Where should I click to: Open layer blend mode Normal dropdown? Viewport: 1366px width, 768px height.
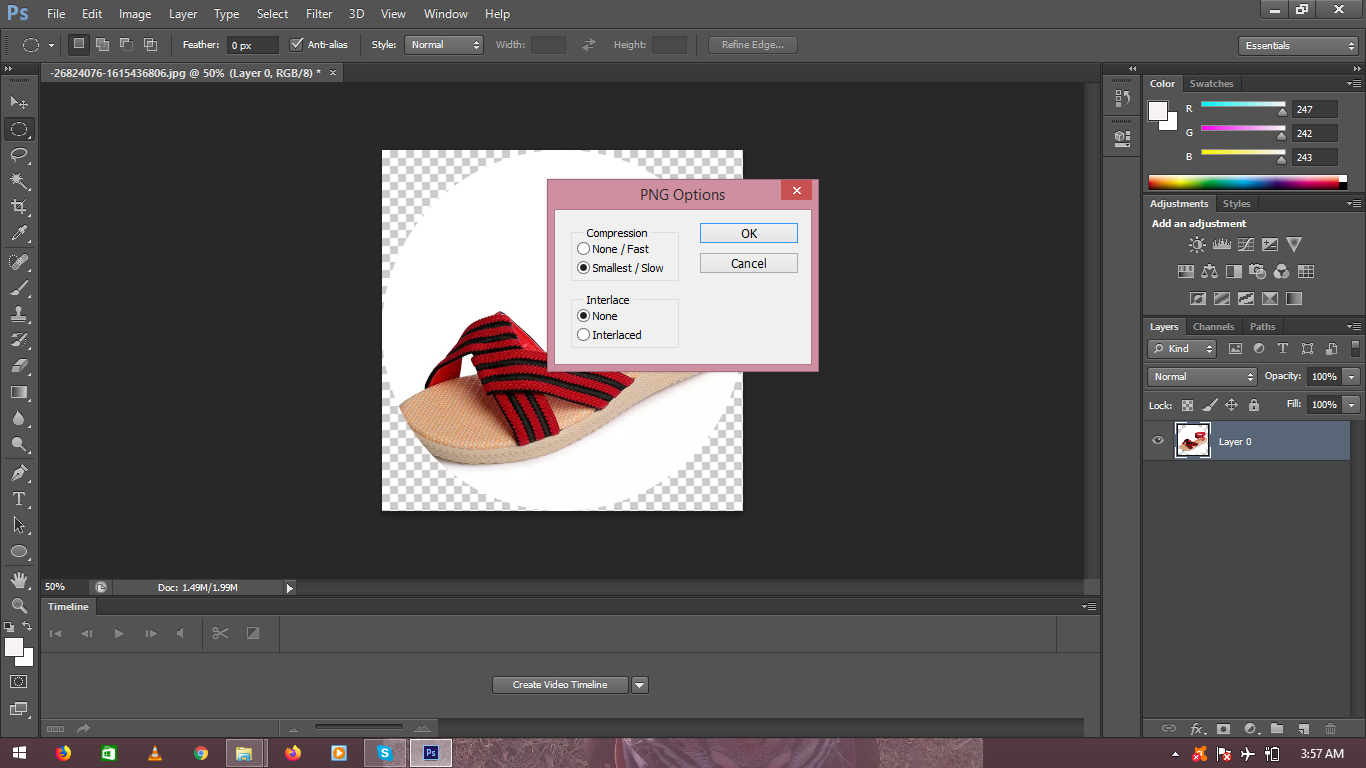tap(1202, 377)
